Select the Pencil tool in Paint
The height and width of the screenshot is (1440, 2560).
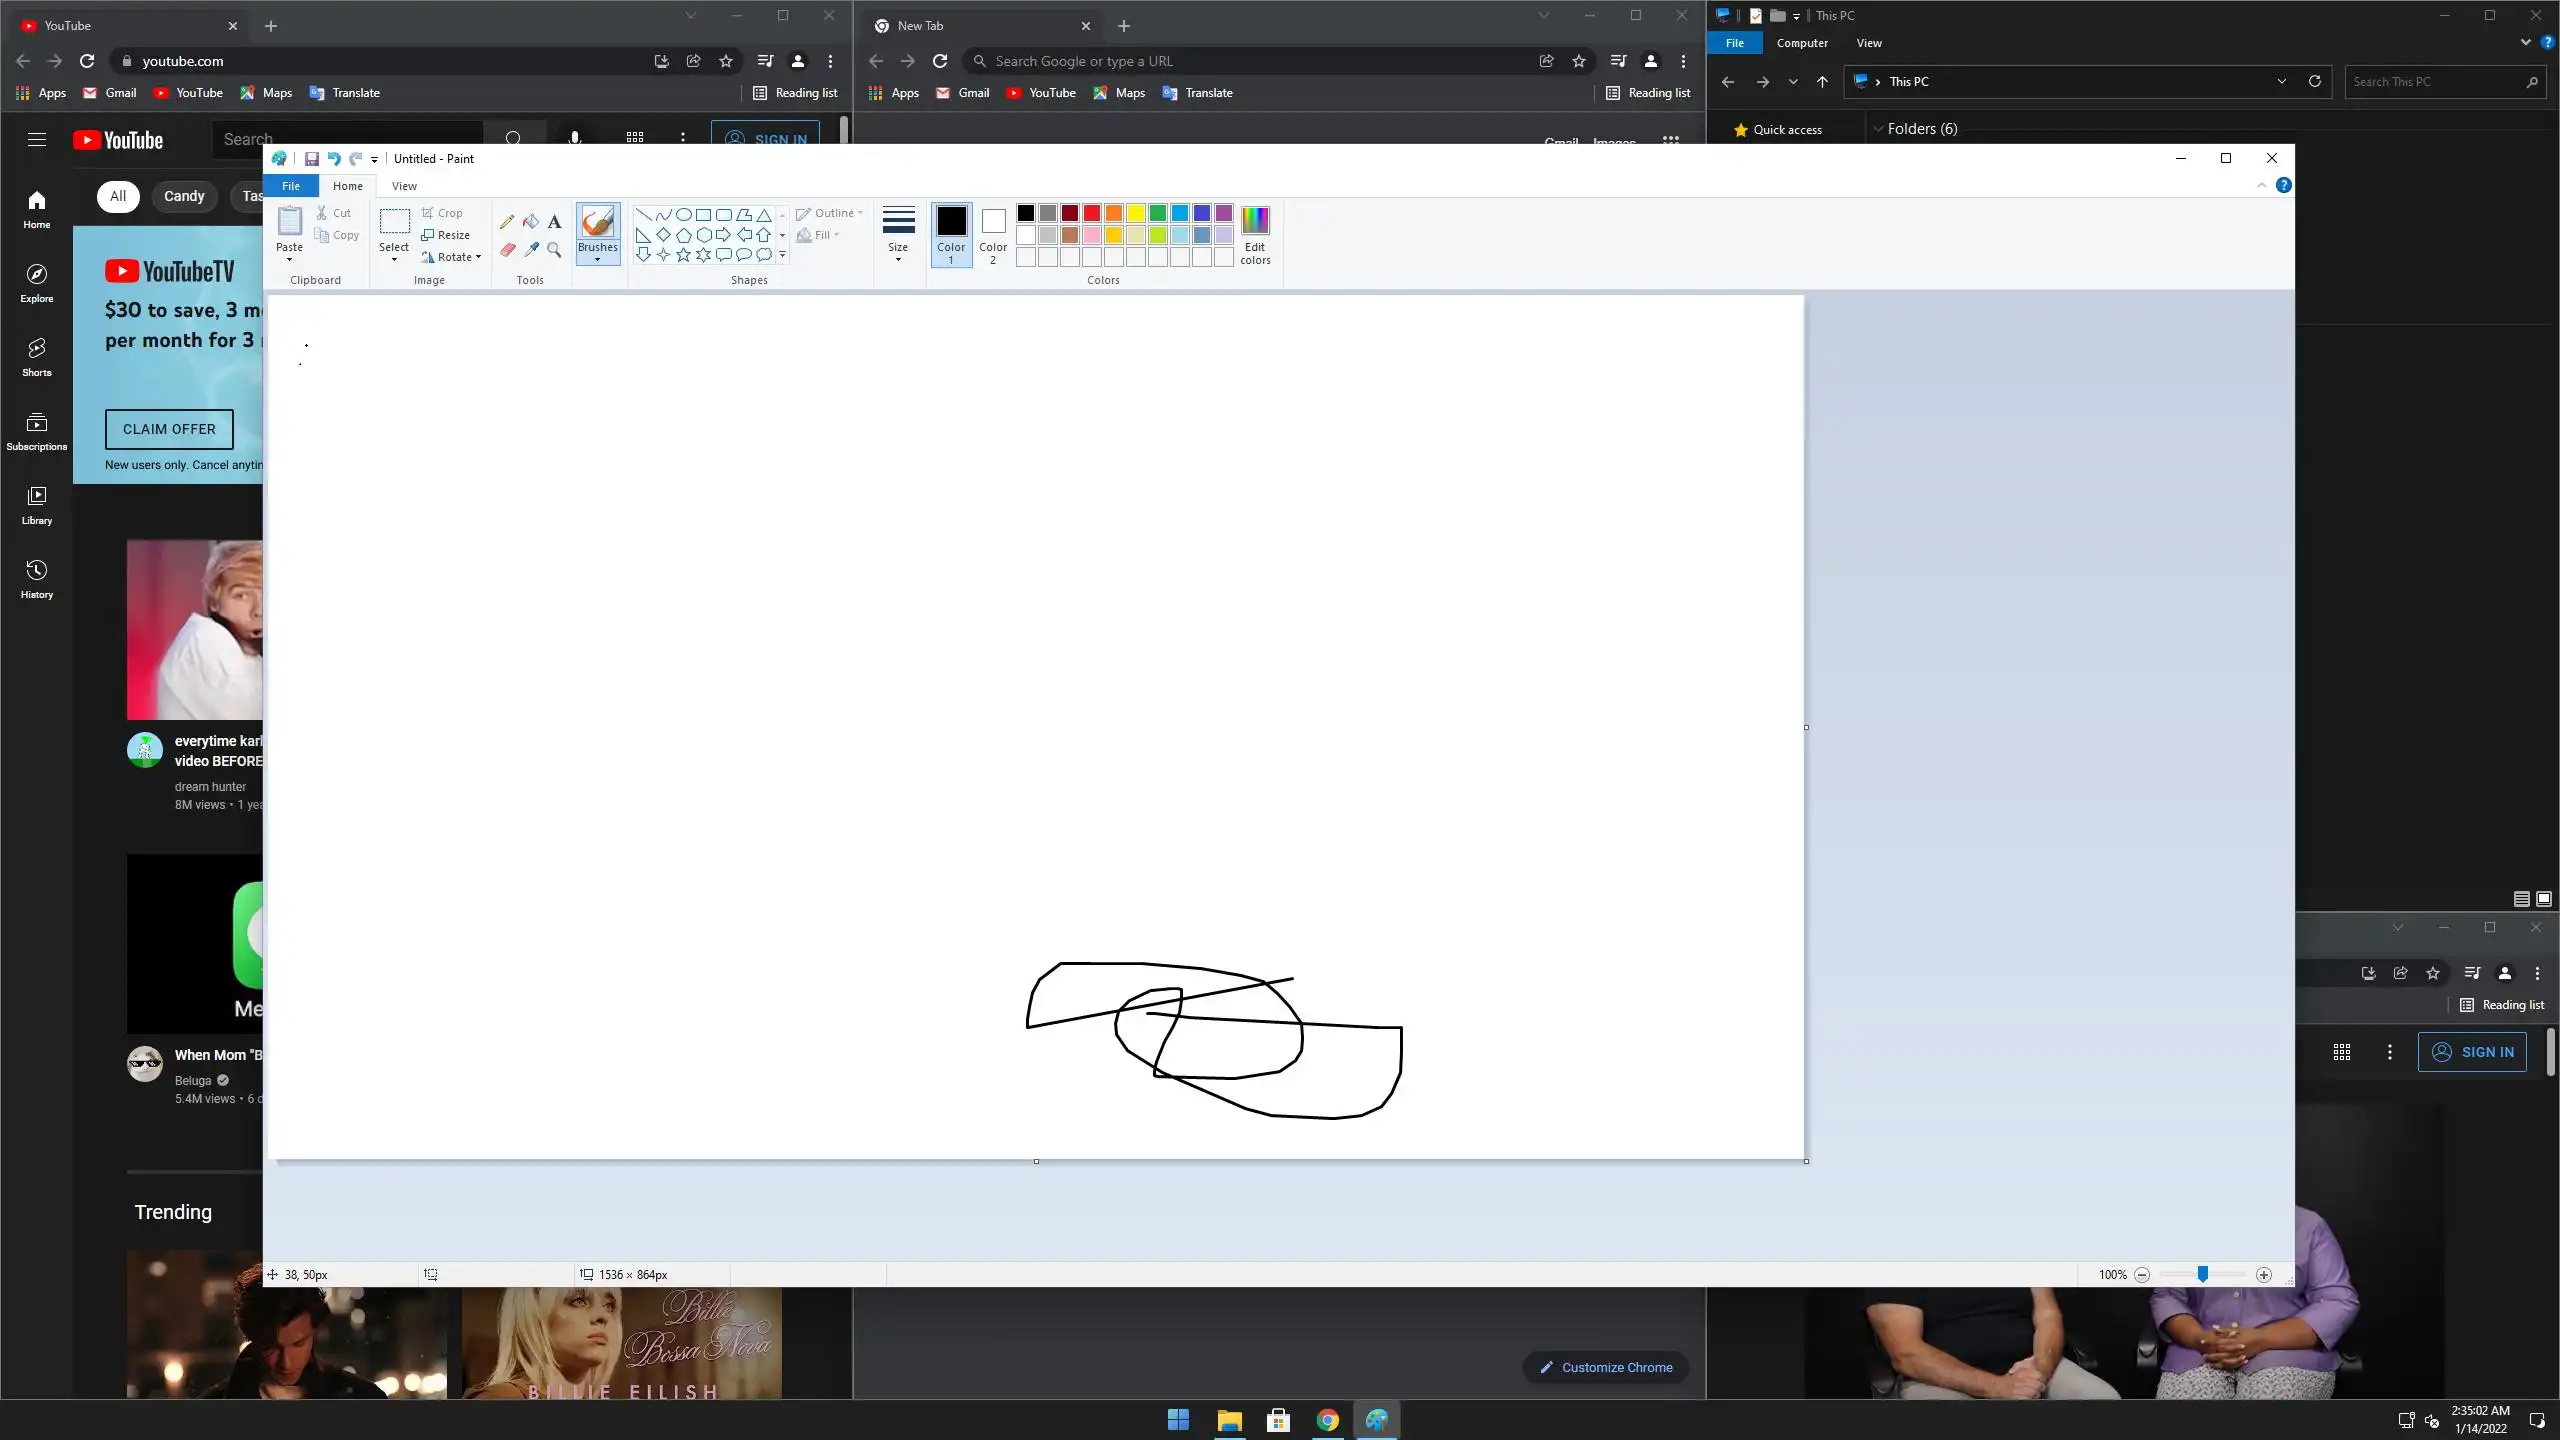click(507, 221)
